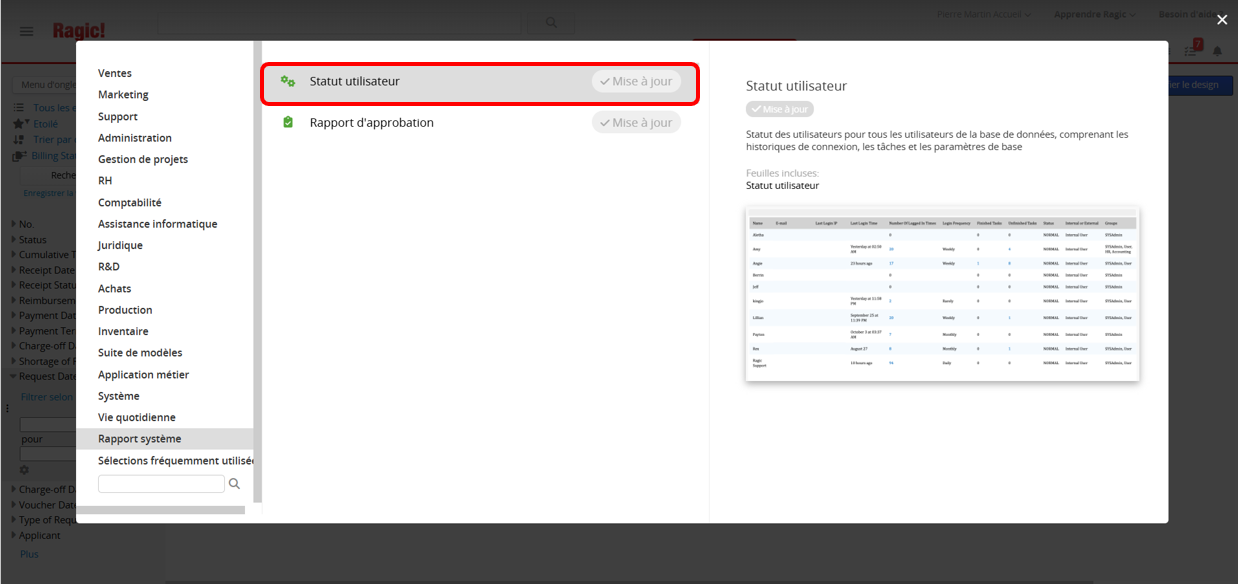Viewport: 1238px width, 584px height.
Task: Close the template dialog with the X
Action: [1222, 20]
